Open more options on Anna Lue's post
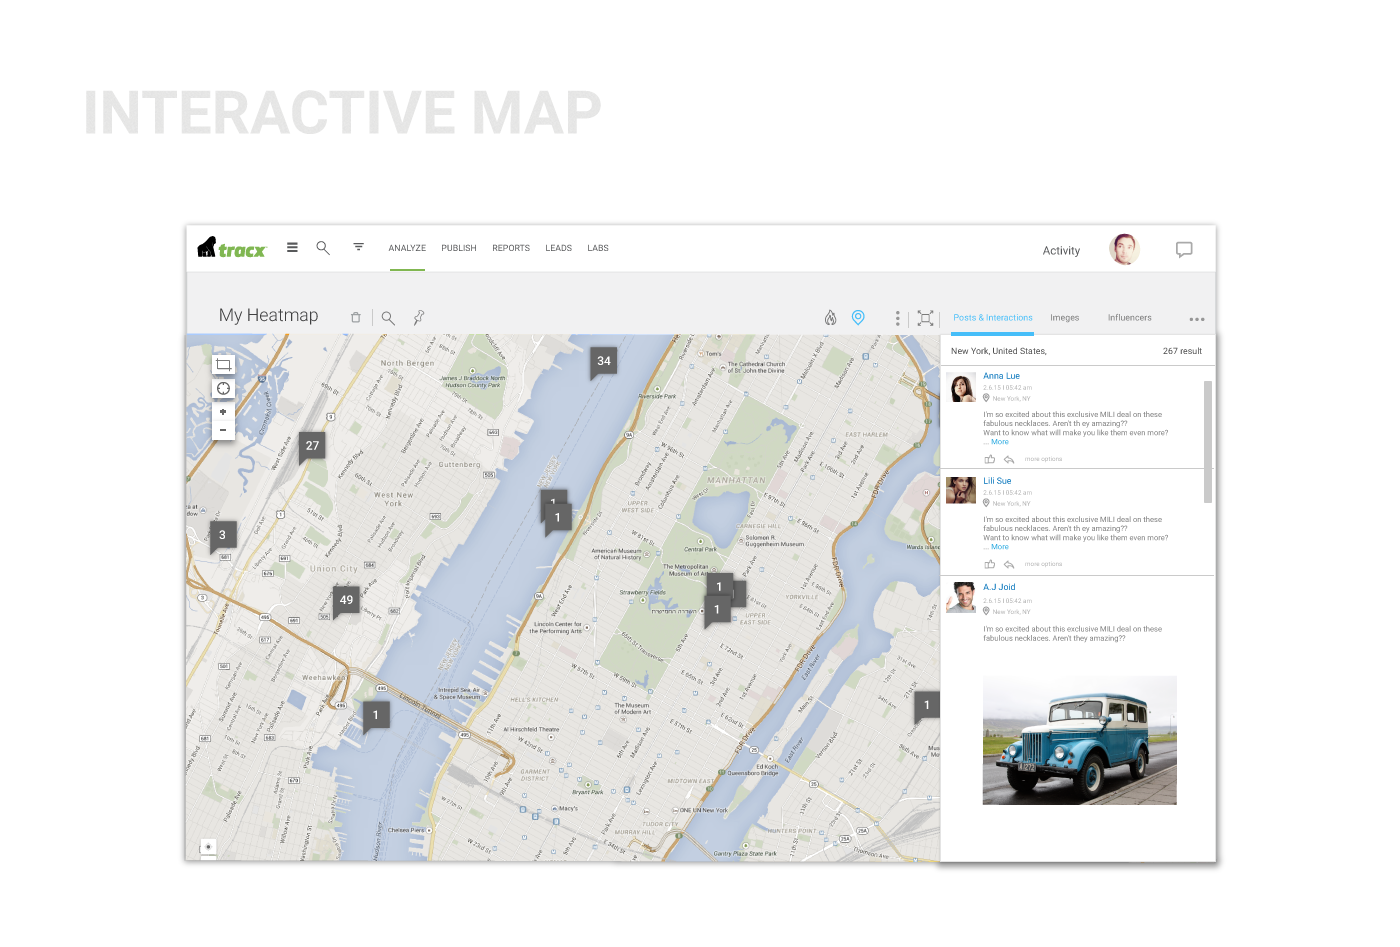This screenshot has height=947, width=1400. 1043,459
